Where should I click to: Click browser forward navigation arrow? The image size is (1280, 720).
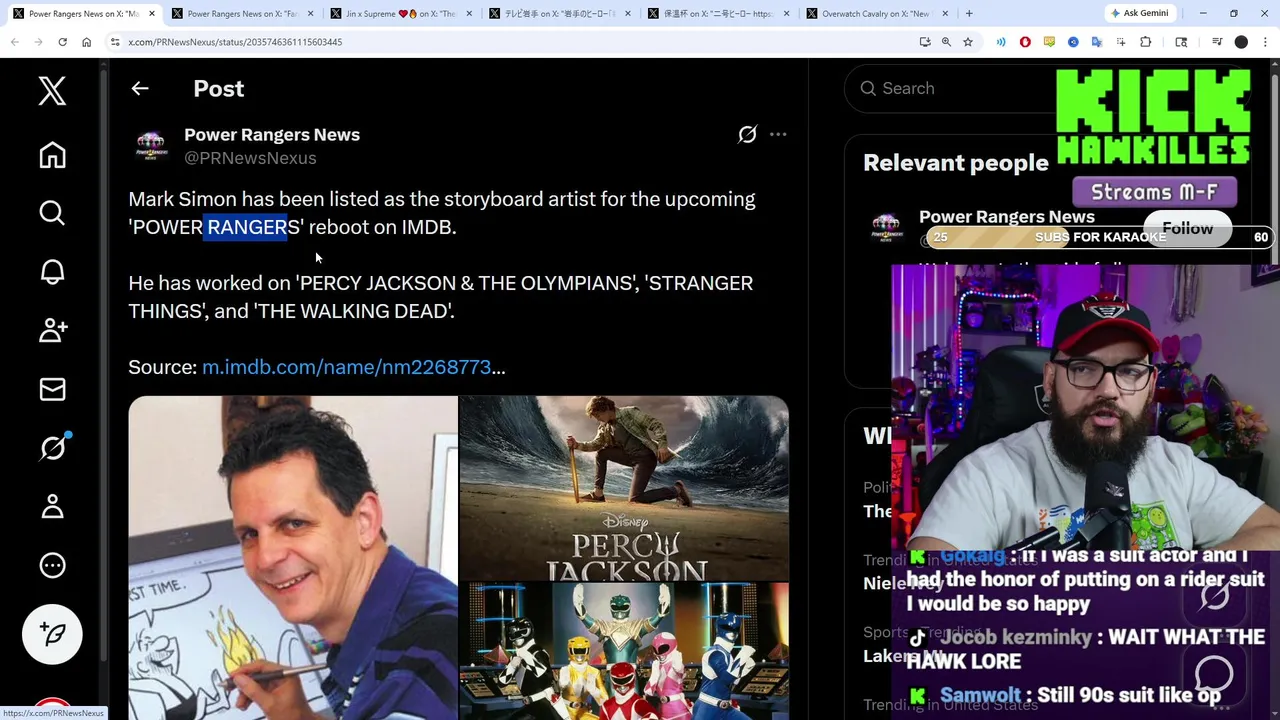pyautogui.click(x=39, y=42)
